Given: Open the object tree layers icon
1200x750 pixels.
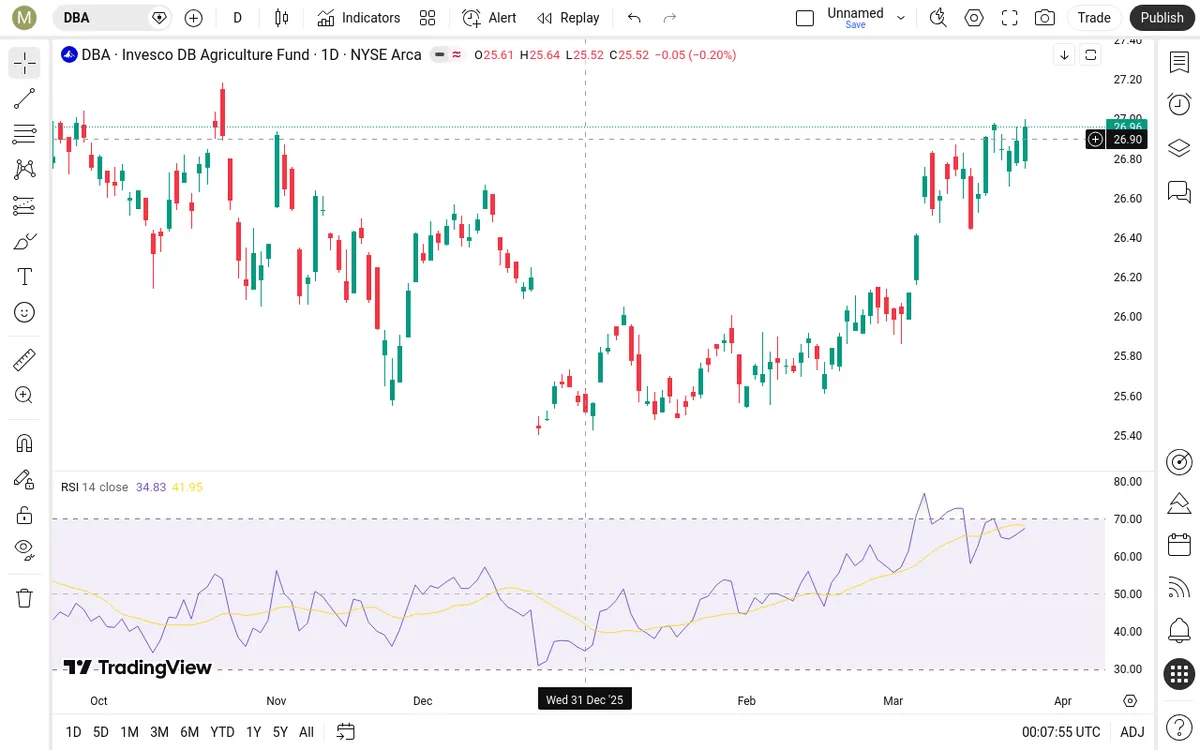Looking at the screenshot, I should point(1179,148).
